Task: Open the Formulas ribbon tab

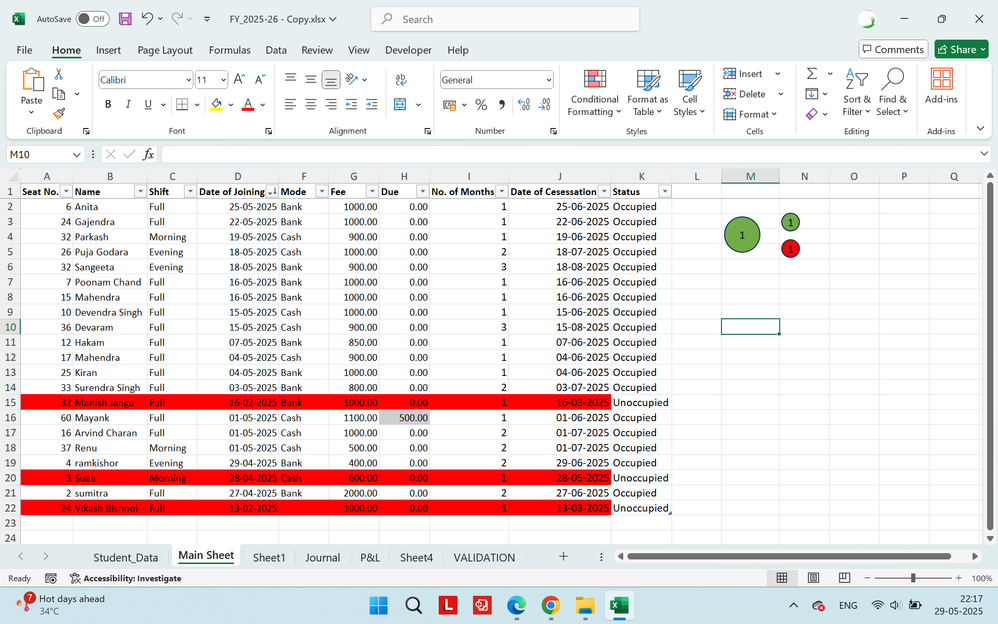Action: [229, 50]
